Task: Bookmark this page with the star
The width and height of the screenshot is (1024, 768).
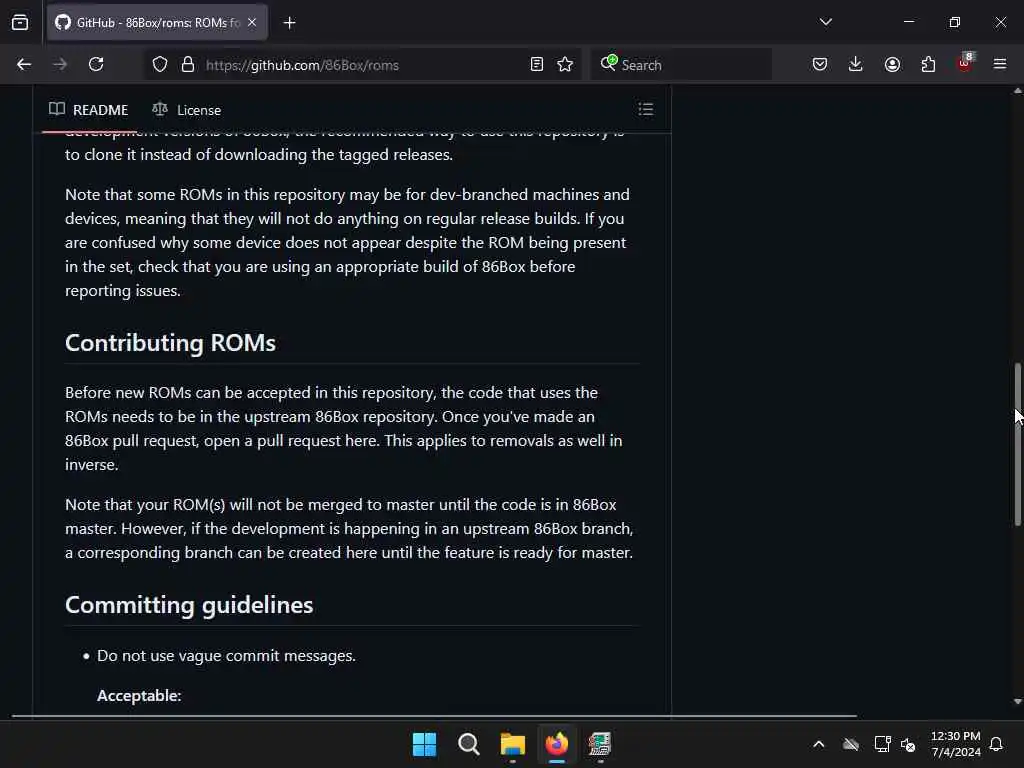Action: 565,64
